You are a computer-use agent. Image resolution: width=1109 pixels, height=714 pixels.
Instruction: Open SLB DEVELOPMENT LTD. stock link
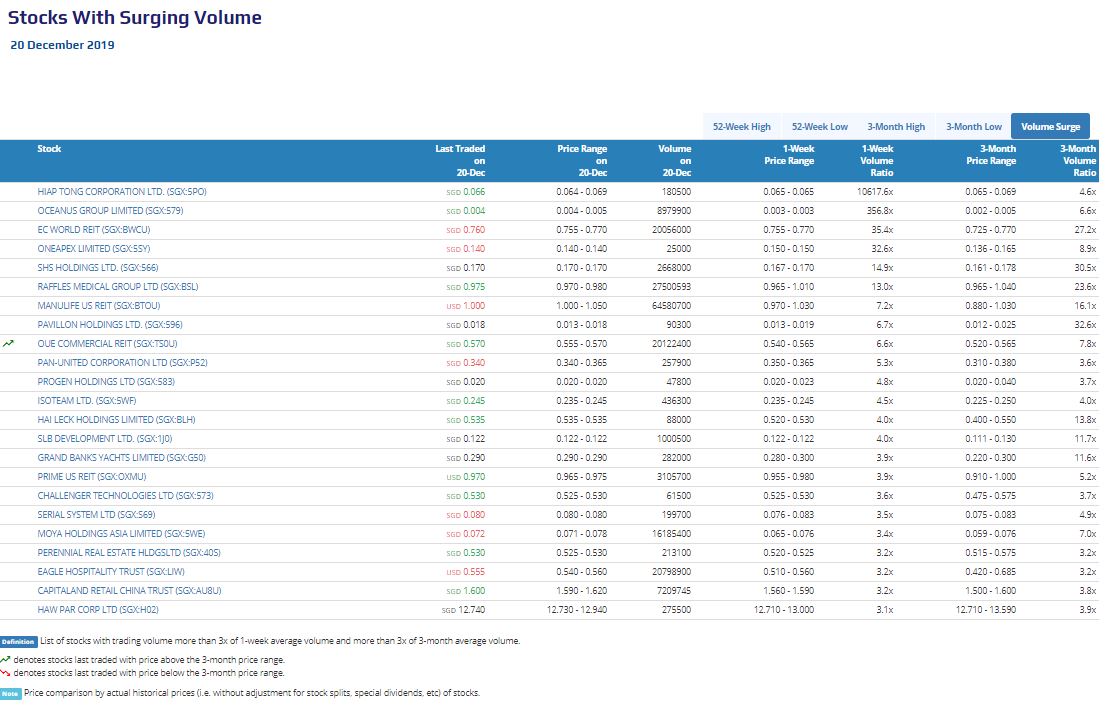[105, 439]
